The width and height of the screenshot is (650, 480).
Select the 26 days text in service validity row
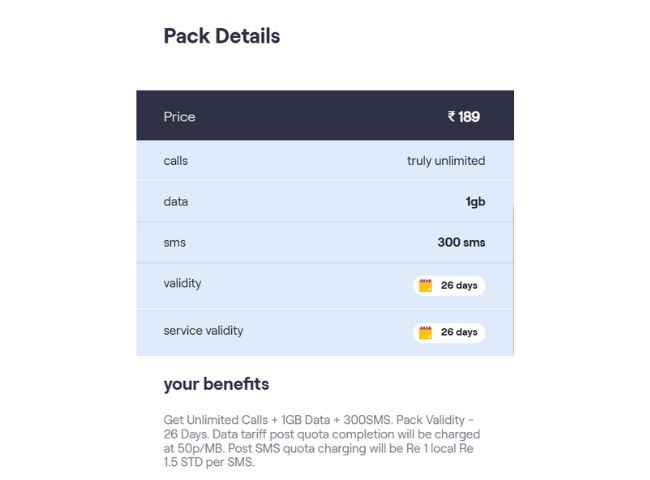coord(459,332)
